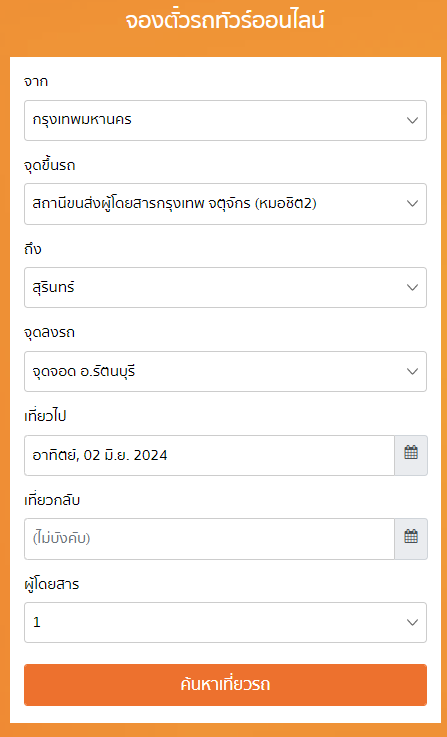Click chevron arrow on หมอชิต2 boarding dropdown

pyautogui.click(x=412, y=204)
